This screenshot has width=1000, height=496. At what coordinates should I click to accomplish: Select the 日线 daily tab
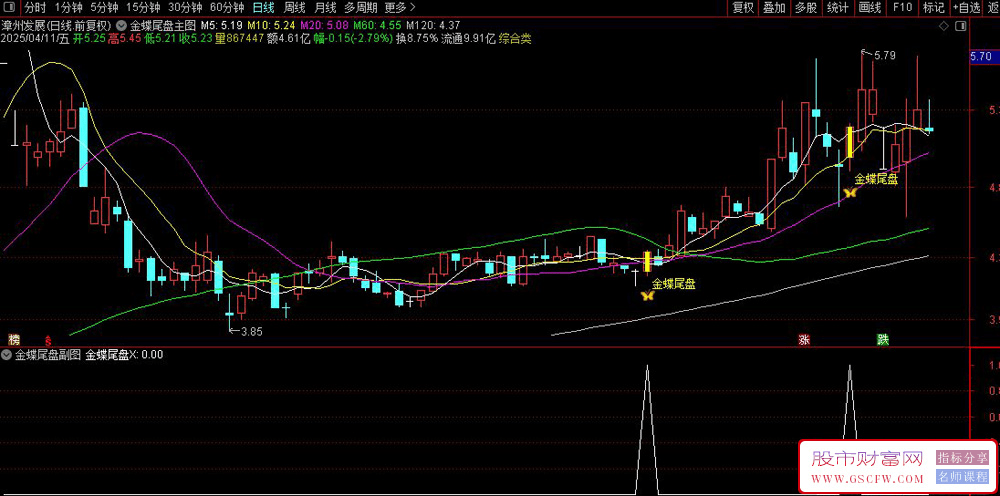(x=263, y=8)
